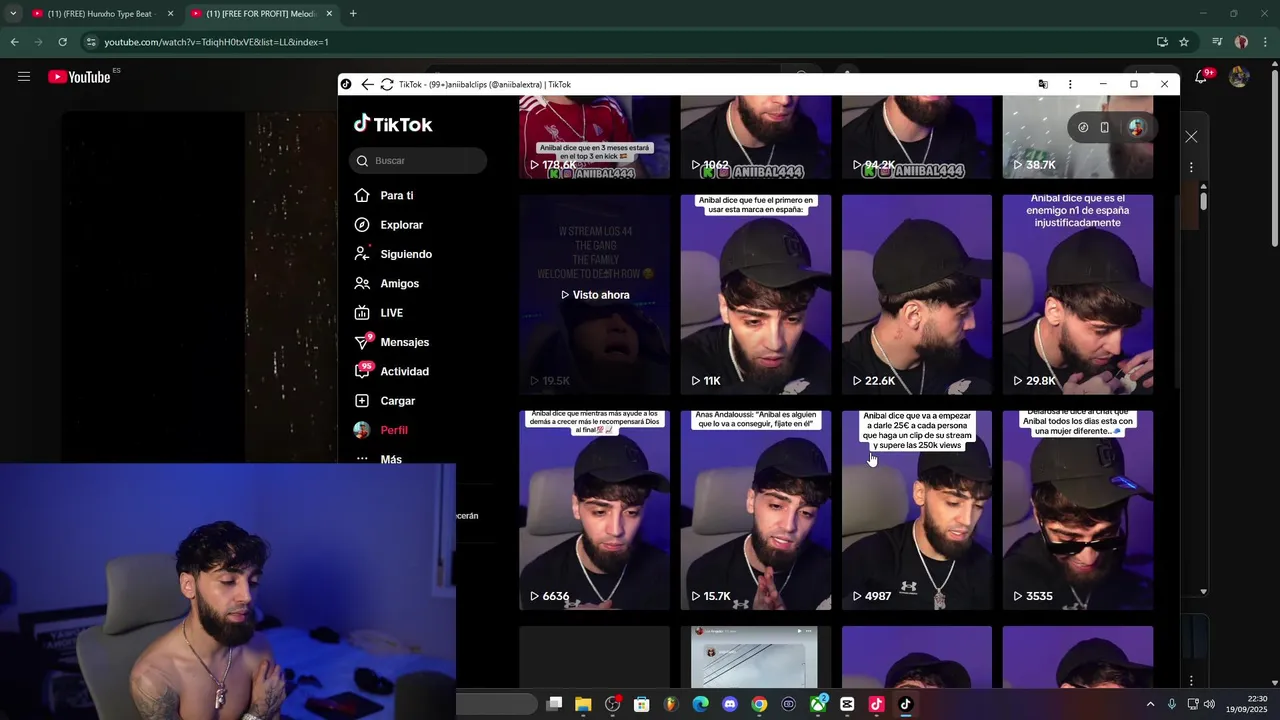Screen dimensions: 1280x720
Task: Close the FREE FOR PROFIT tab
Action: point(329,14)
